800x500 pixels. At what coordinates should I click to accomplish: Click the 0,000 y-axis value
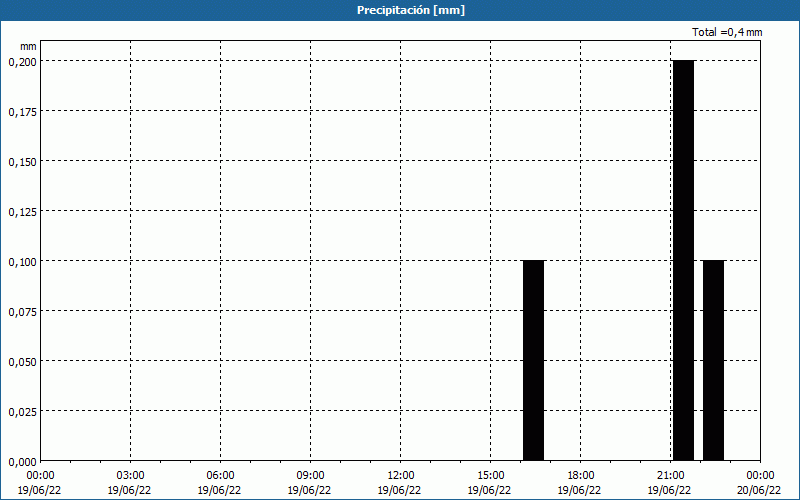[x=22, y=462]
